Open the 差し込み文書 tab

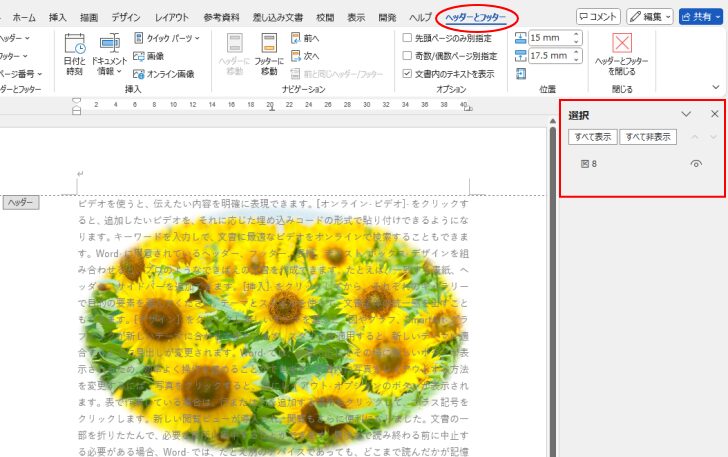click(x=278, y=18)
